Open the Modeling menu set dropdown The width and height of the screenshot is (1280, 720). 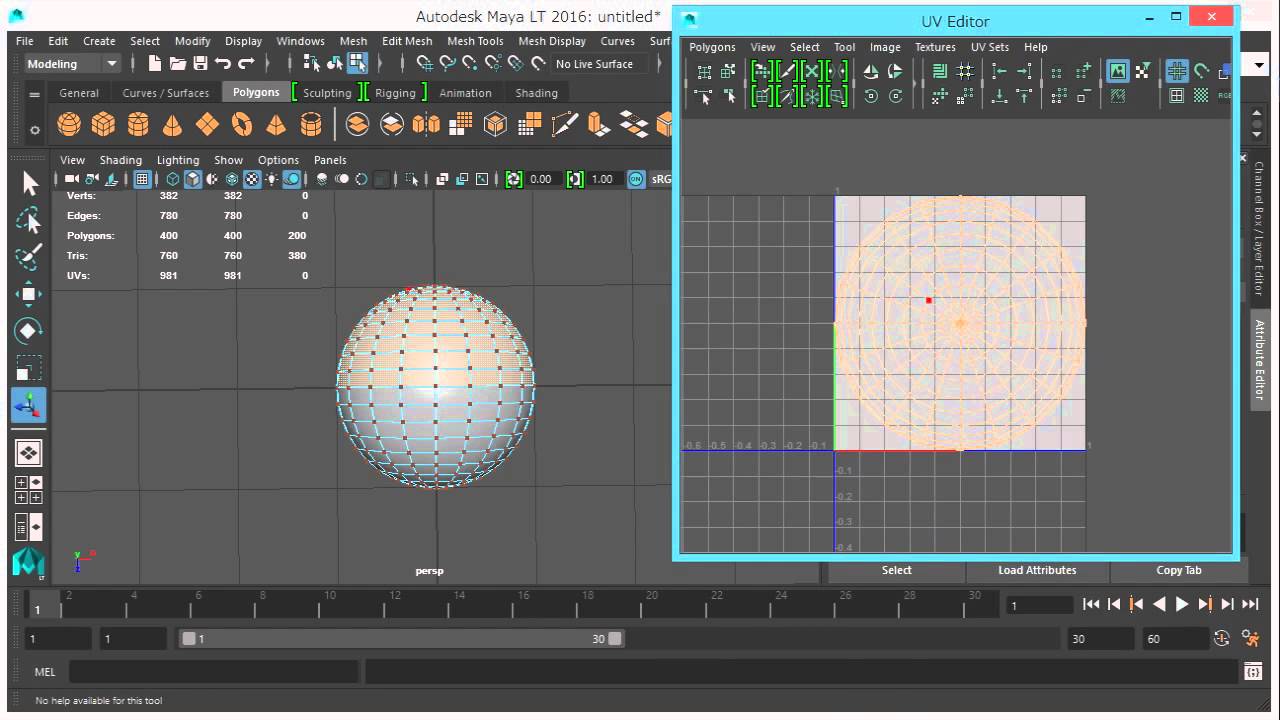72,64
